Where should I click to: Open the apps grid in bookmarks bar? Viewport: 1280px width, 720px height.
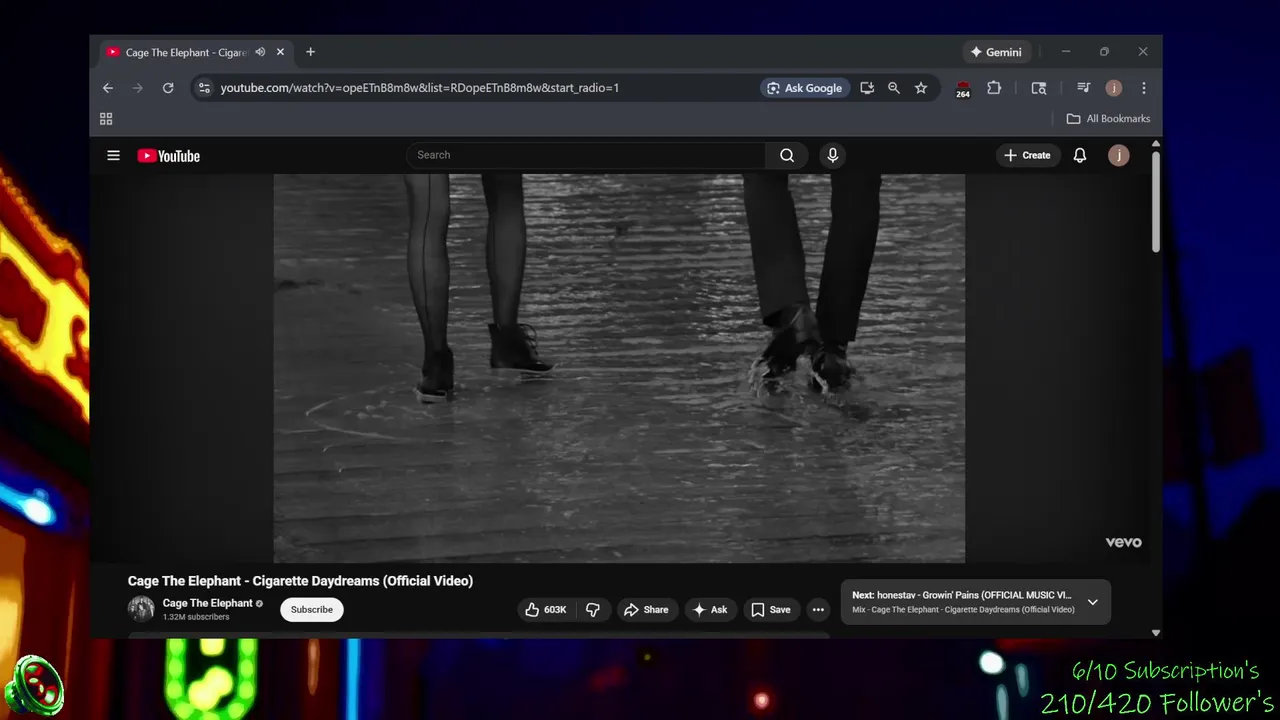(x=106, y=119)
